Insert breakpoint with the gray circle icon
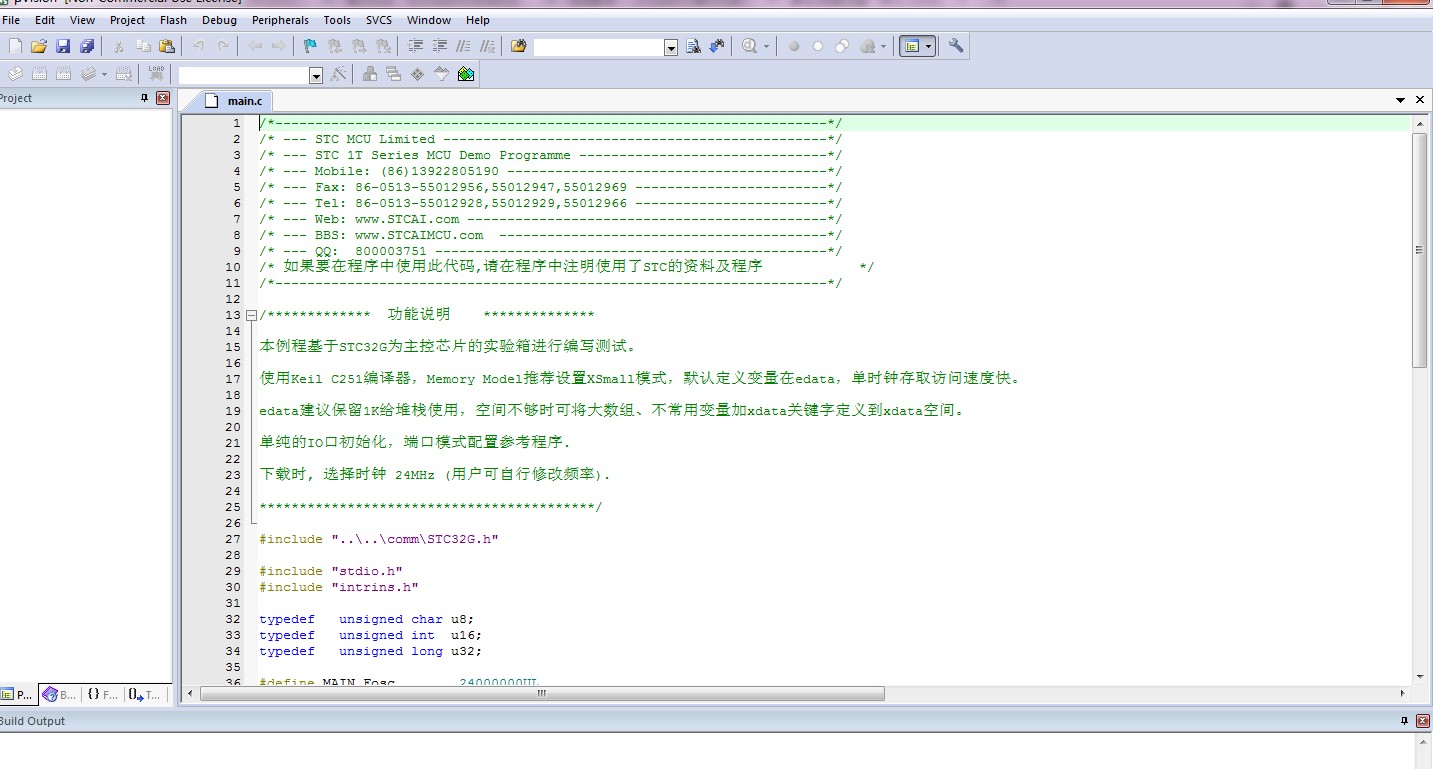The height and width of the screenshot is (769, 1433). coord(794,46)
